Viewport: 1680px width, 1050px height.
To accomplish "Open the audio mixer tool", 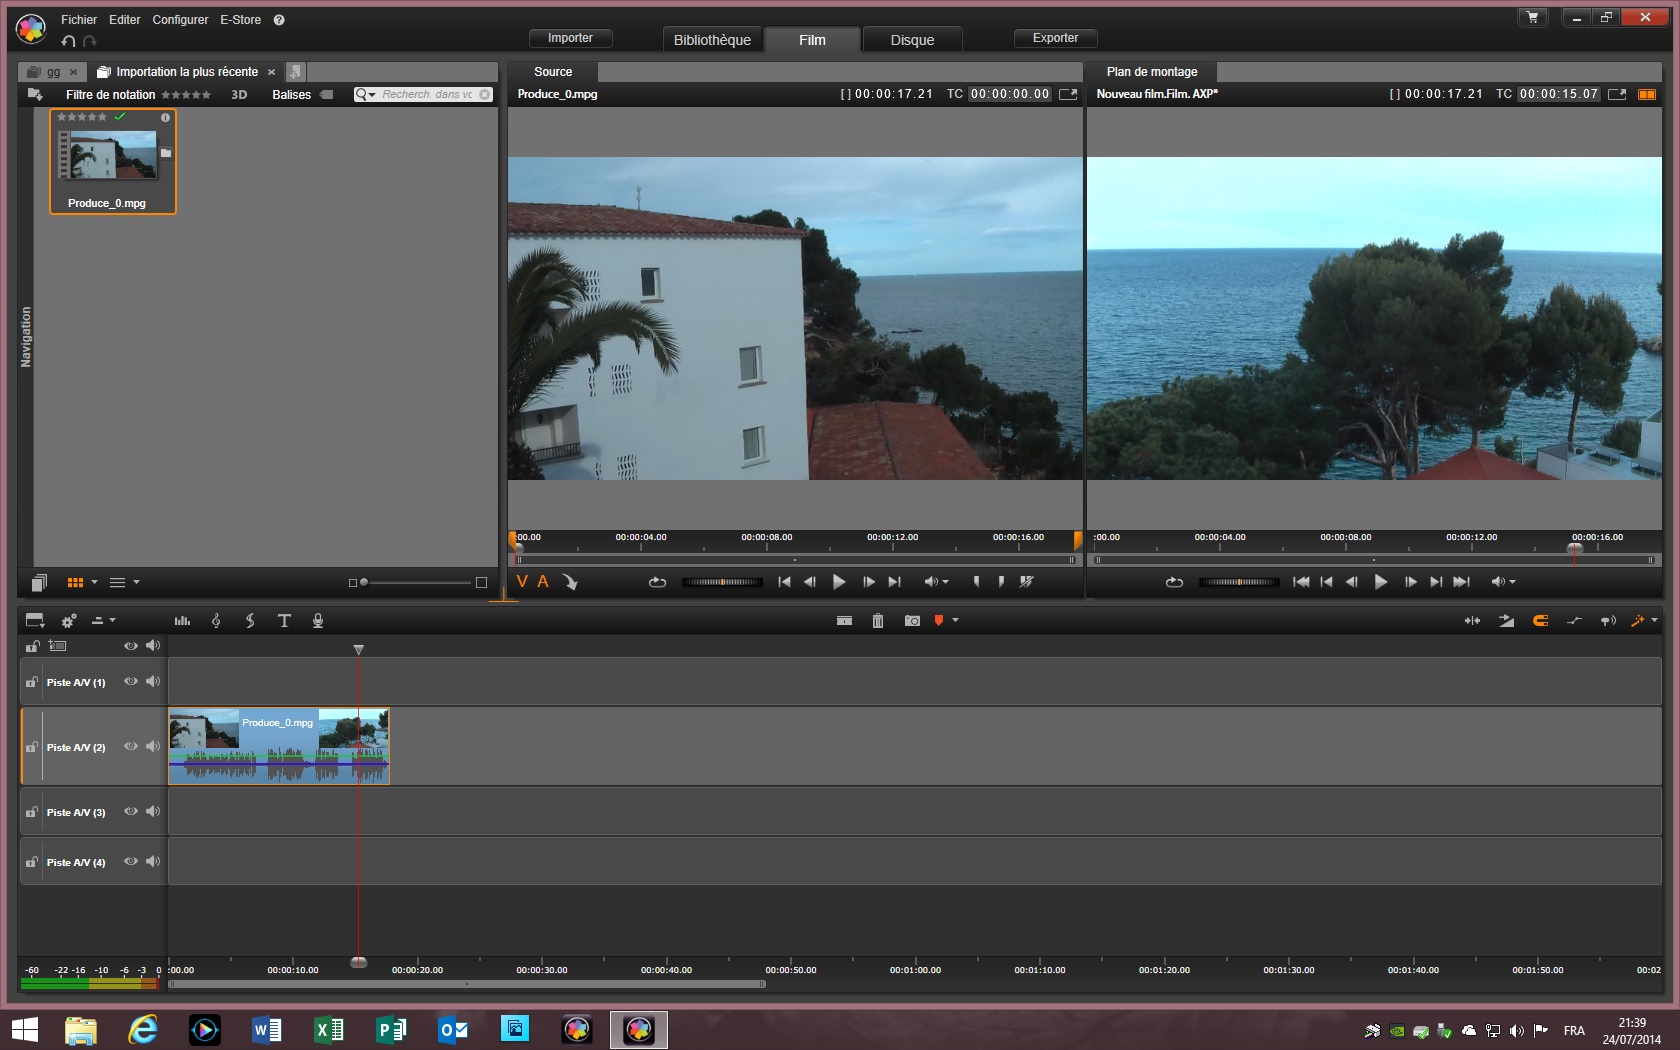I will click(x=182, y=621).
